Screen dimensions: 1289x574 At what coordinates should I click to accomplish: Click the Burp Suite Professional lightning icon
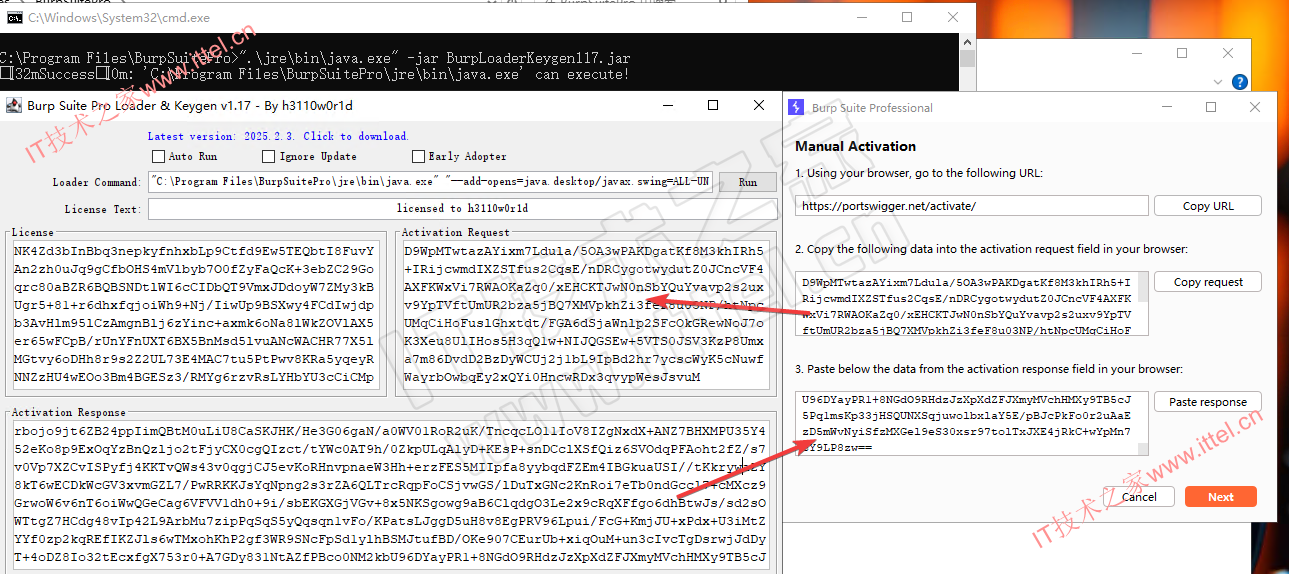[797, 107]
